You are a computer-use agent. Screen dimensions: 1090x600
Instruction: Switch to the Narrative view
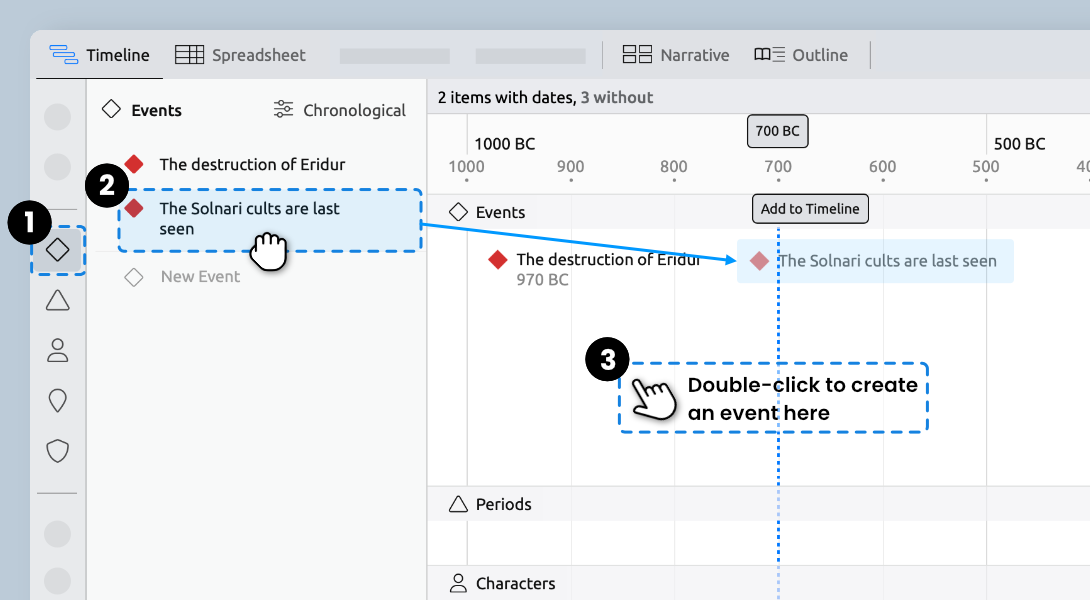coord(676,55)
